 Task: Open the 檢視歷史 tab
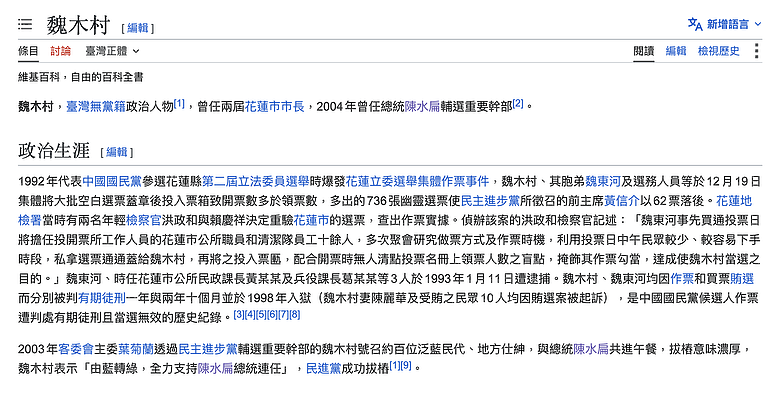(x=719, y=51)
